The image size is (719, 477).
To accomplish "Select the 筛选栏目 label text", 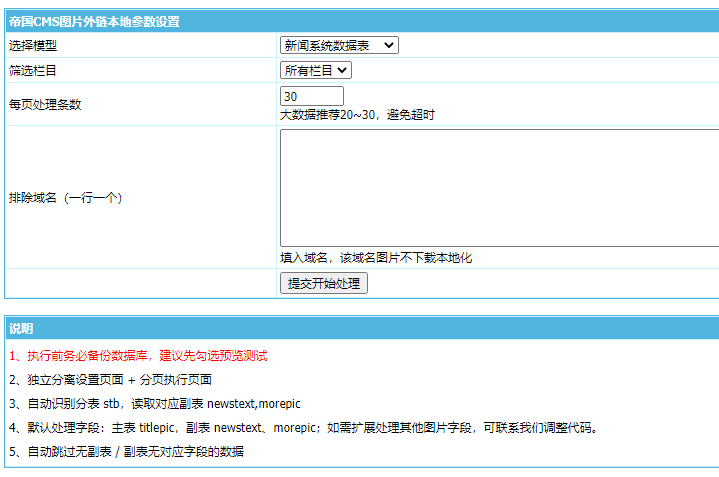I will click(33, 71).
